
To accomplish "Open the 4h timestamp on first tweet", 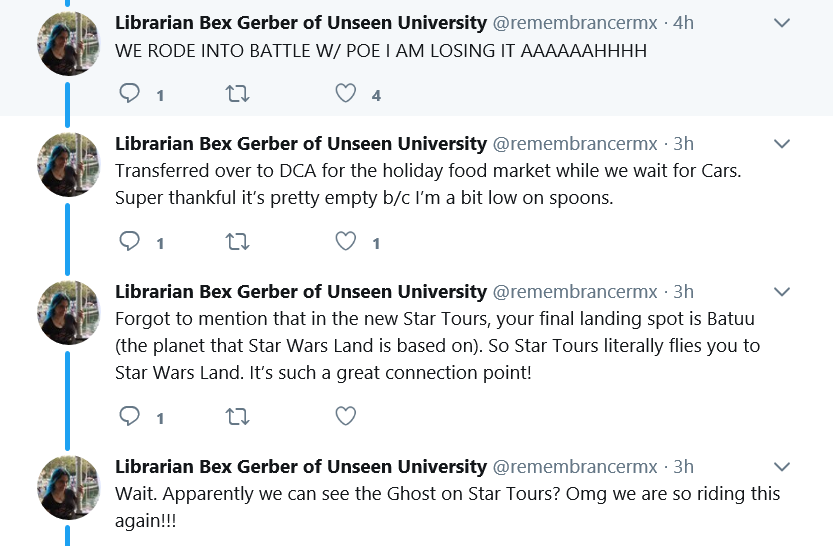I will point(683,23).
